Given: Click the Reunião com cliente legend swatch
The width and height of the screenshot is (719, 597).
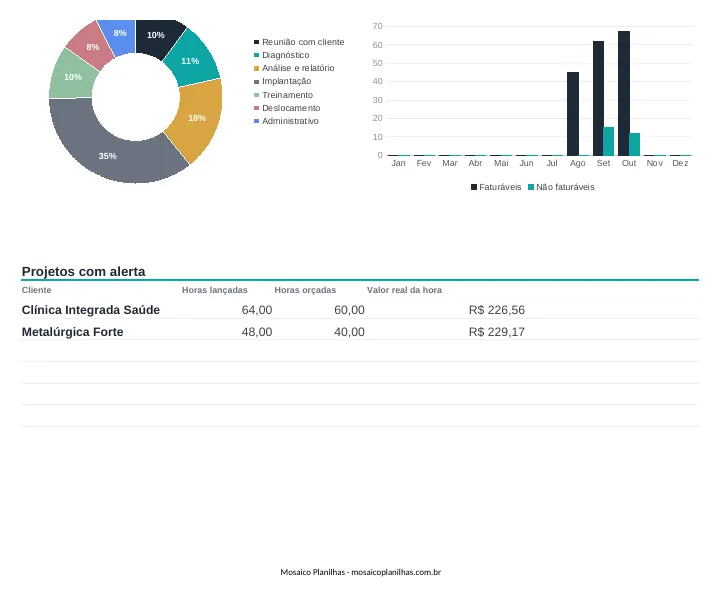Looking at the screenshot, I should pos(256,42).
